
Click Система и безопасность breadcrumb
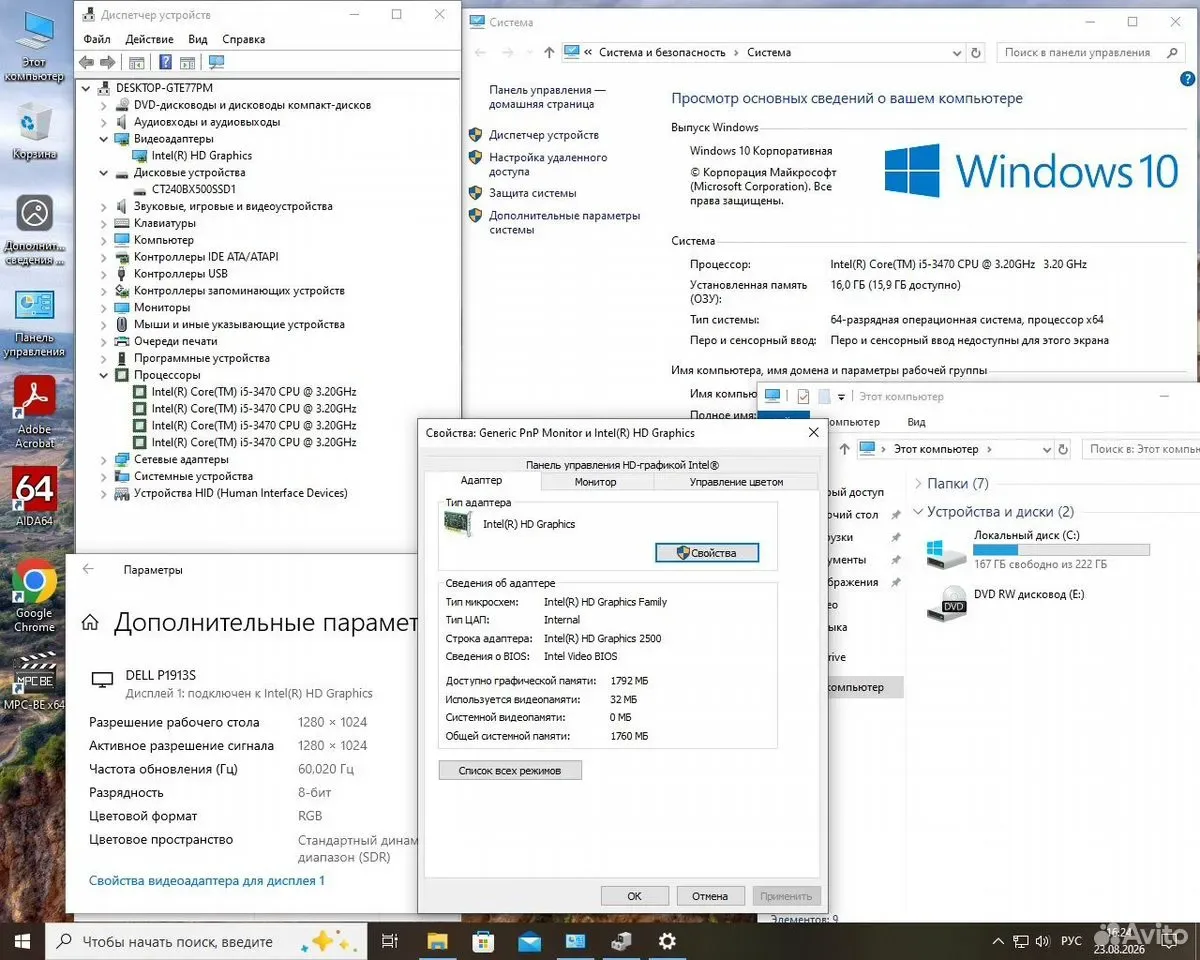[662, 52]
